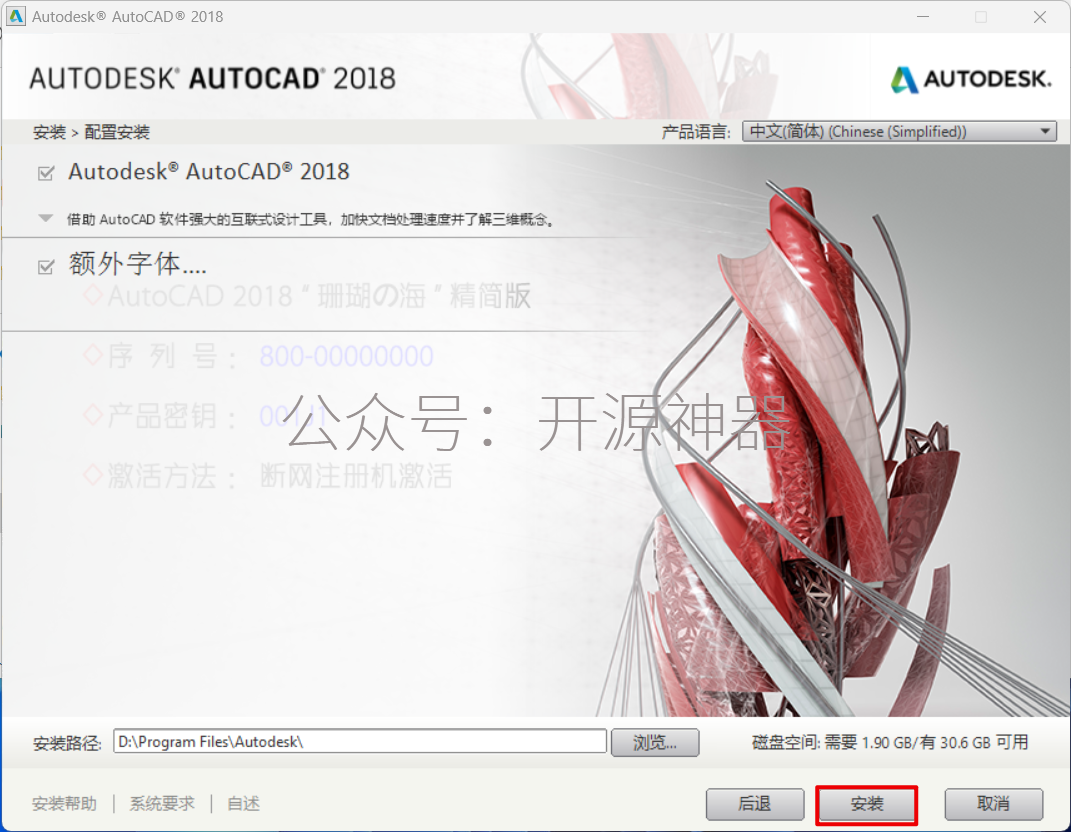Click the Autodesk logo in header
1071x832 pixels.
(x=971, y=79)
